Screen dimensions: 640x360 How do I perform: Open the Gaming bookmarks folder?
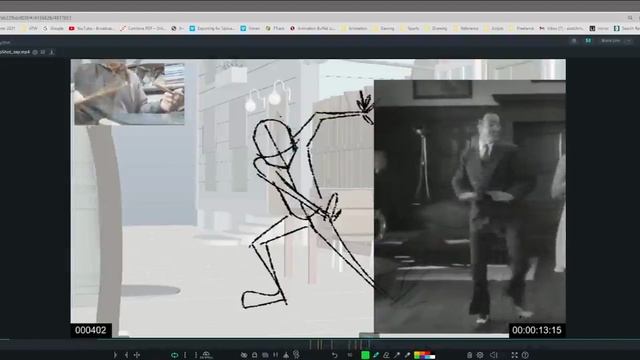[x=383, y=28]
